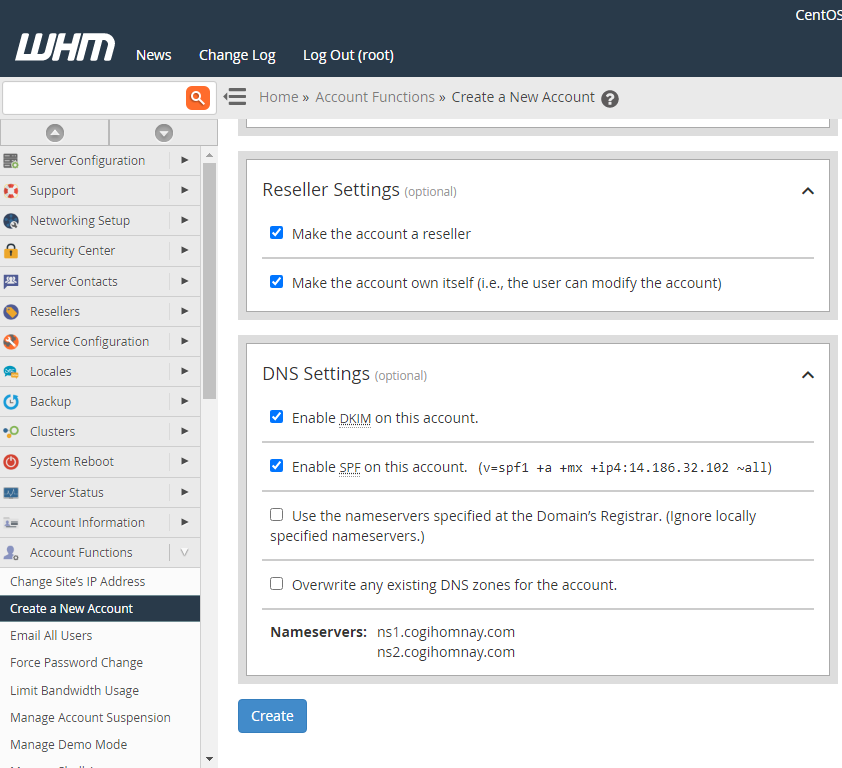Image resolution: width=842 pixels, height=768 pixels.
Task: Click the Security Center padlock icon
Action: click(x=11, y=251)
